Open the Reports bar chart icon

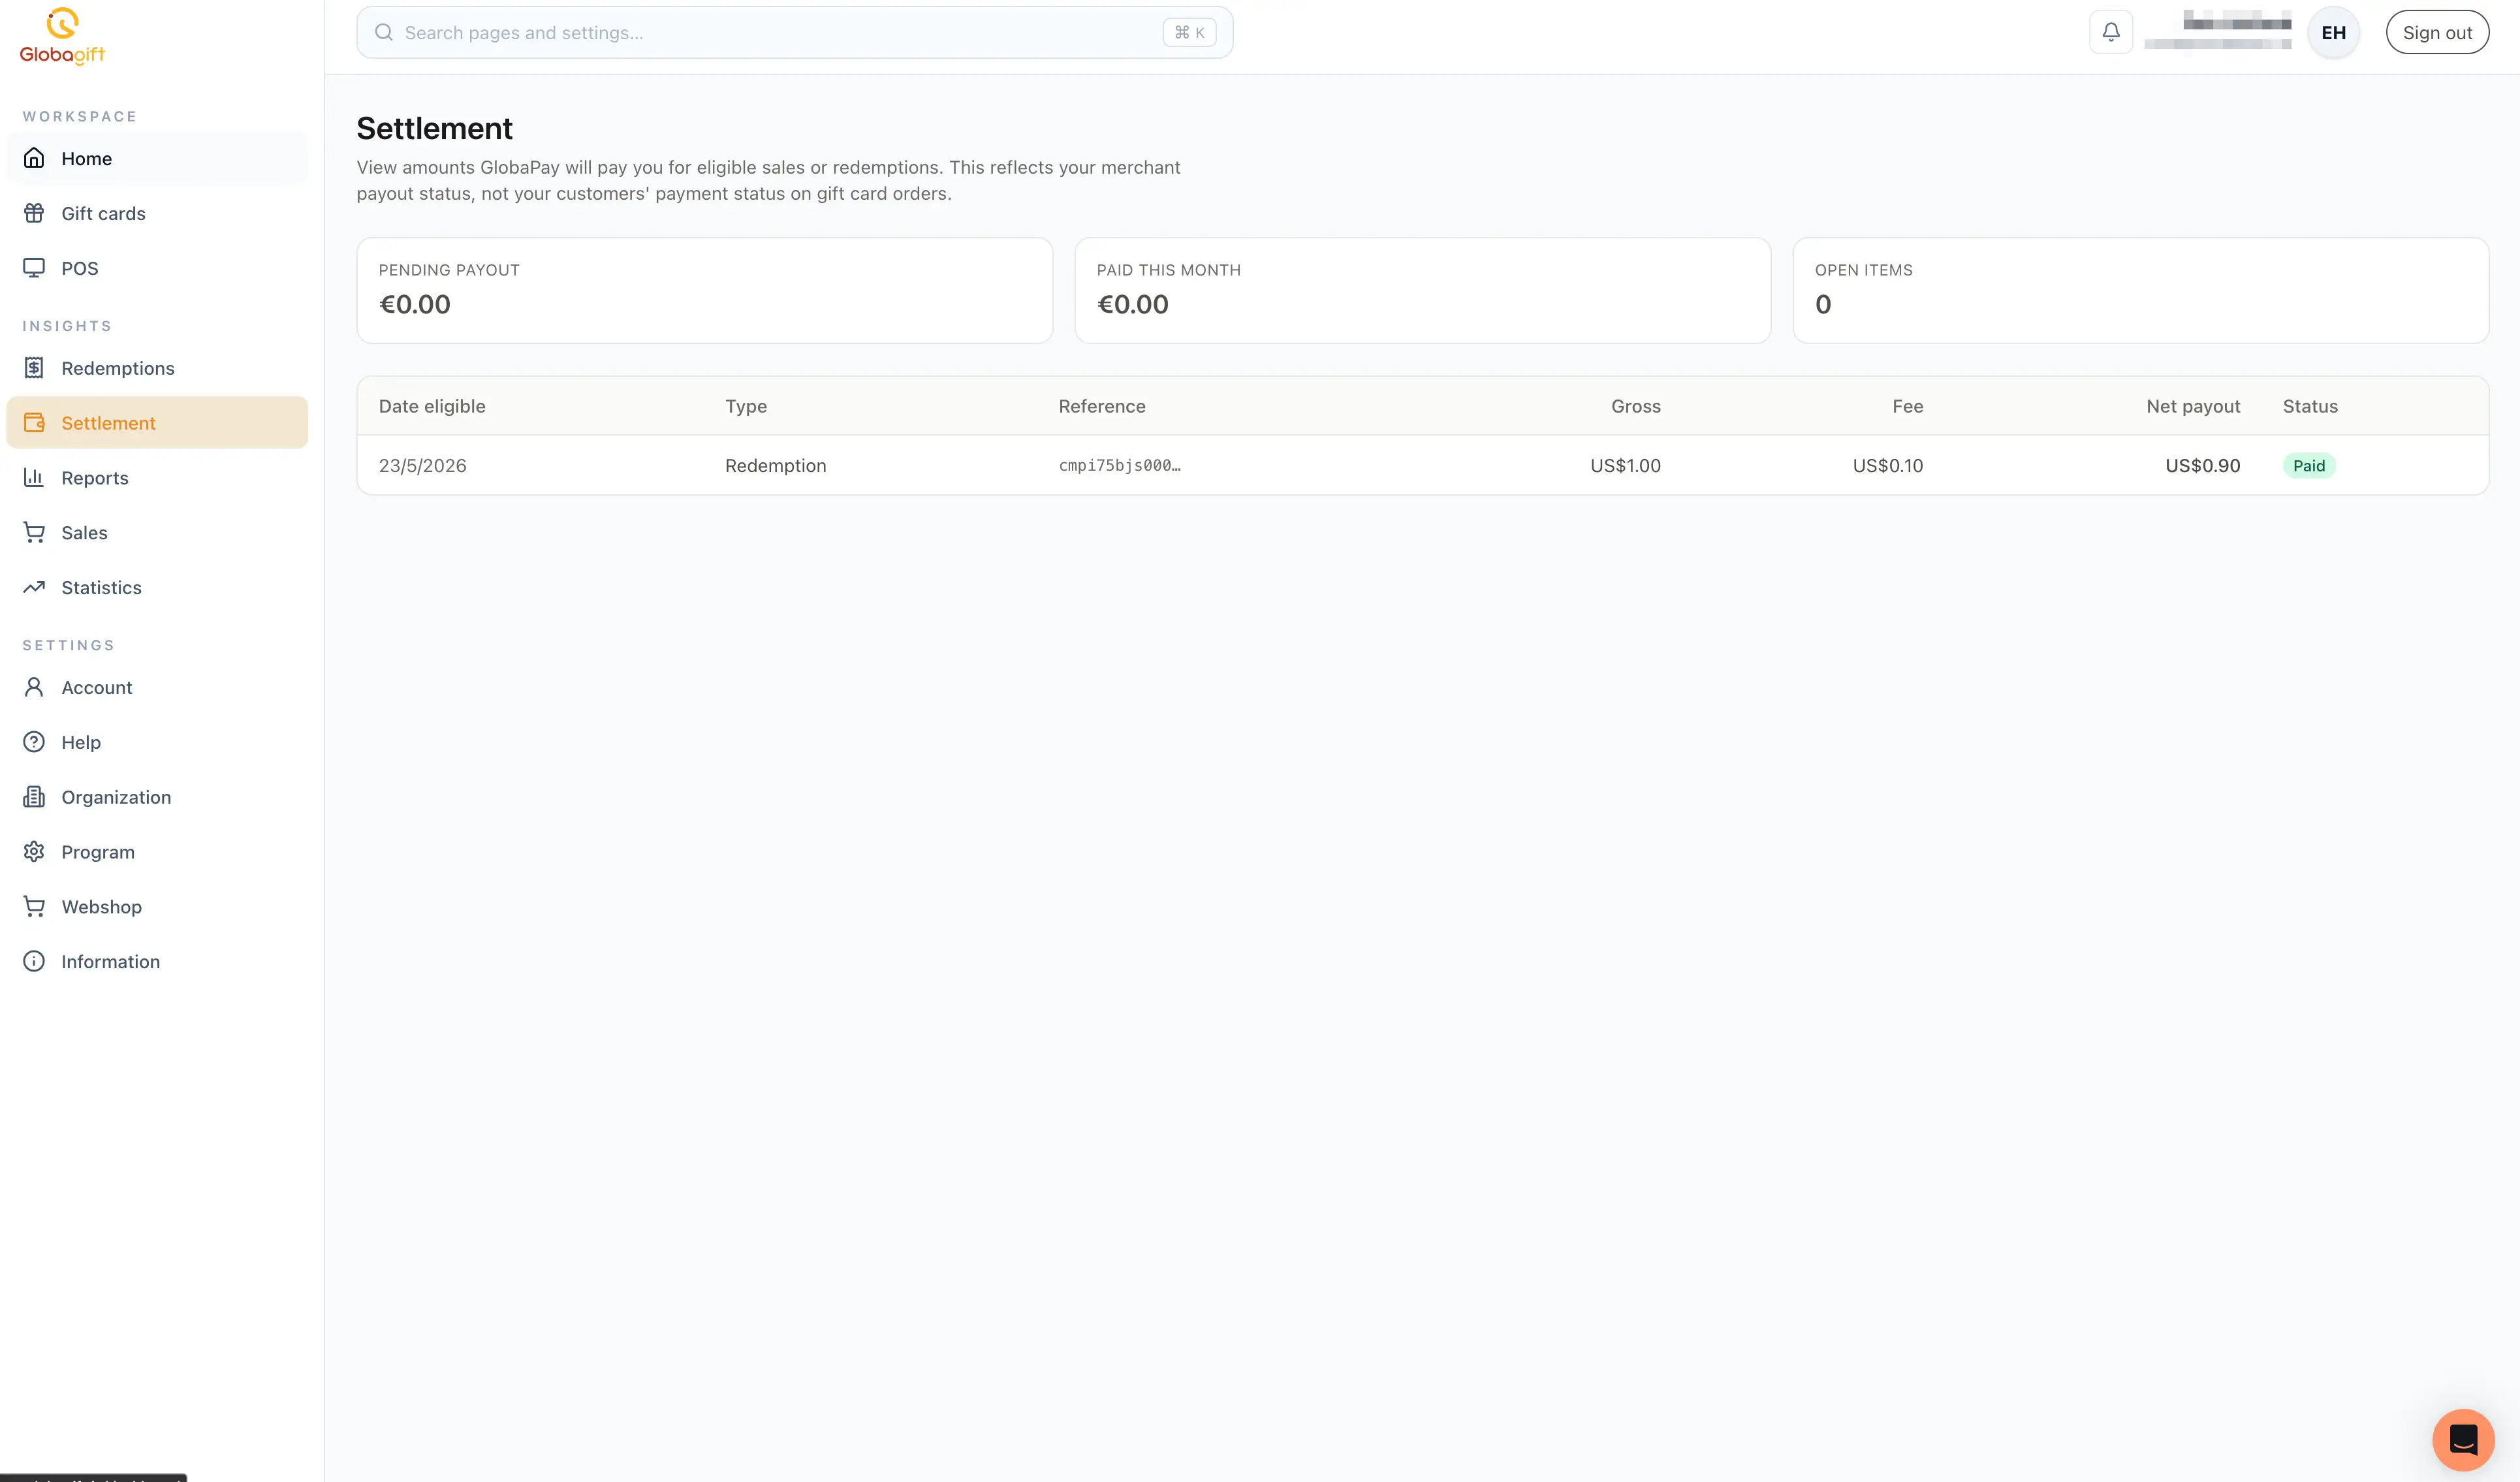click(34, 478)
